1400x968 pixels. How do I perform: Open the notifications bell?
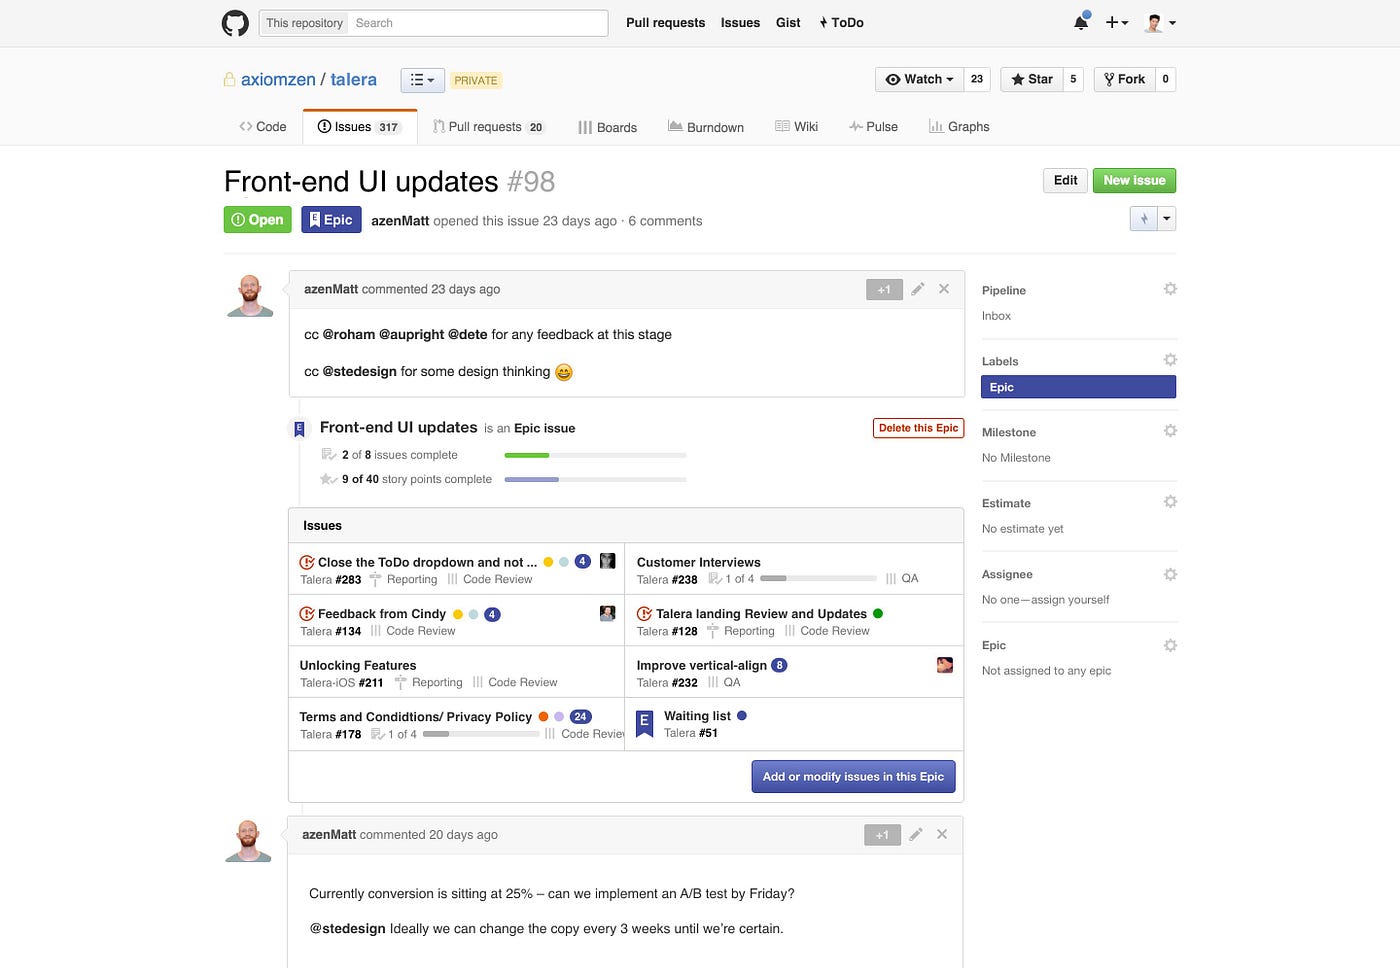point(1080,22)
